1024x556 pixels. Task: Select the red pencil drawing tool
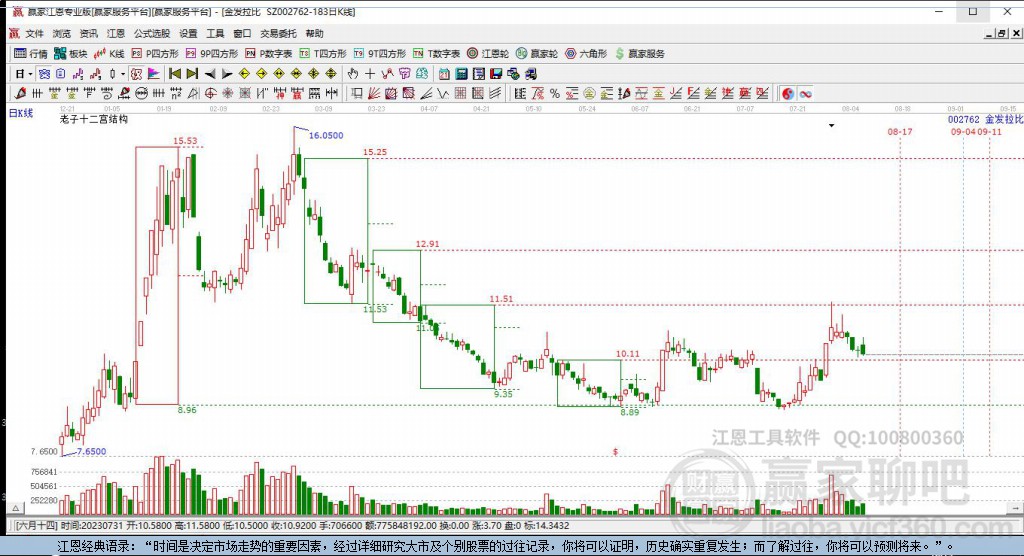click(20, 93)
